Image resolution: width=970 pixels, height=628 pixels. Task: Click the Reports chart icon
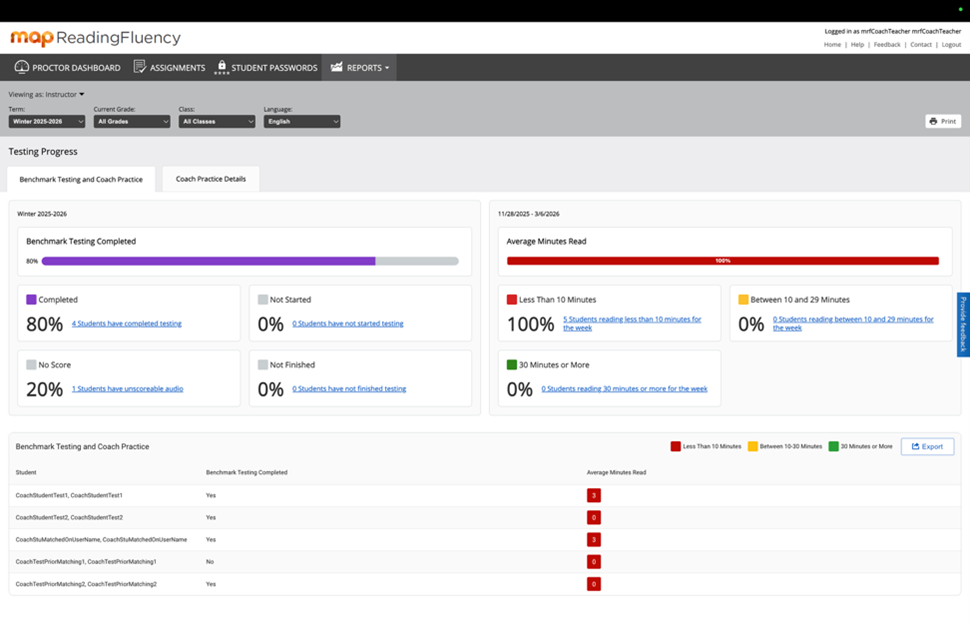pos(337,67)
